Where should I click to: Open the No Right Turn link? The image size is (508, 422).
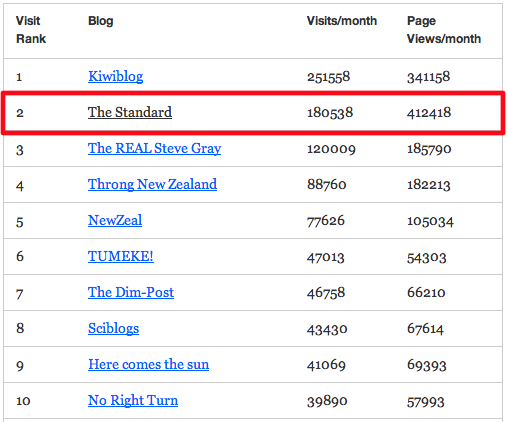tap(133, 401)
